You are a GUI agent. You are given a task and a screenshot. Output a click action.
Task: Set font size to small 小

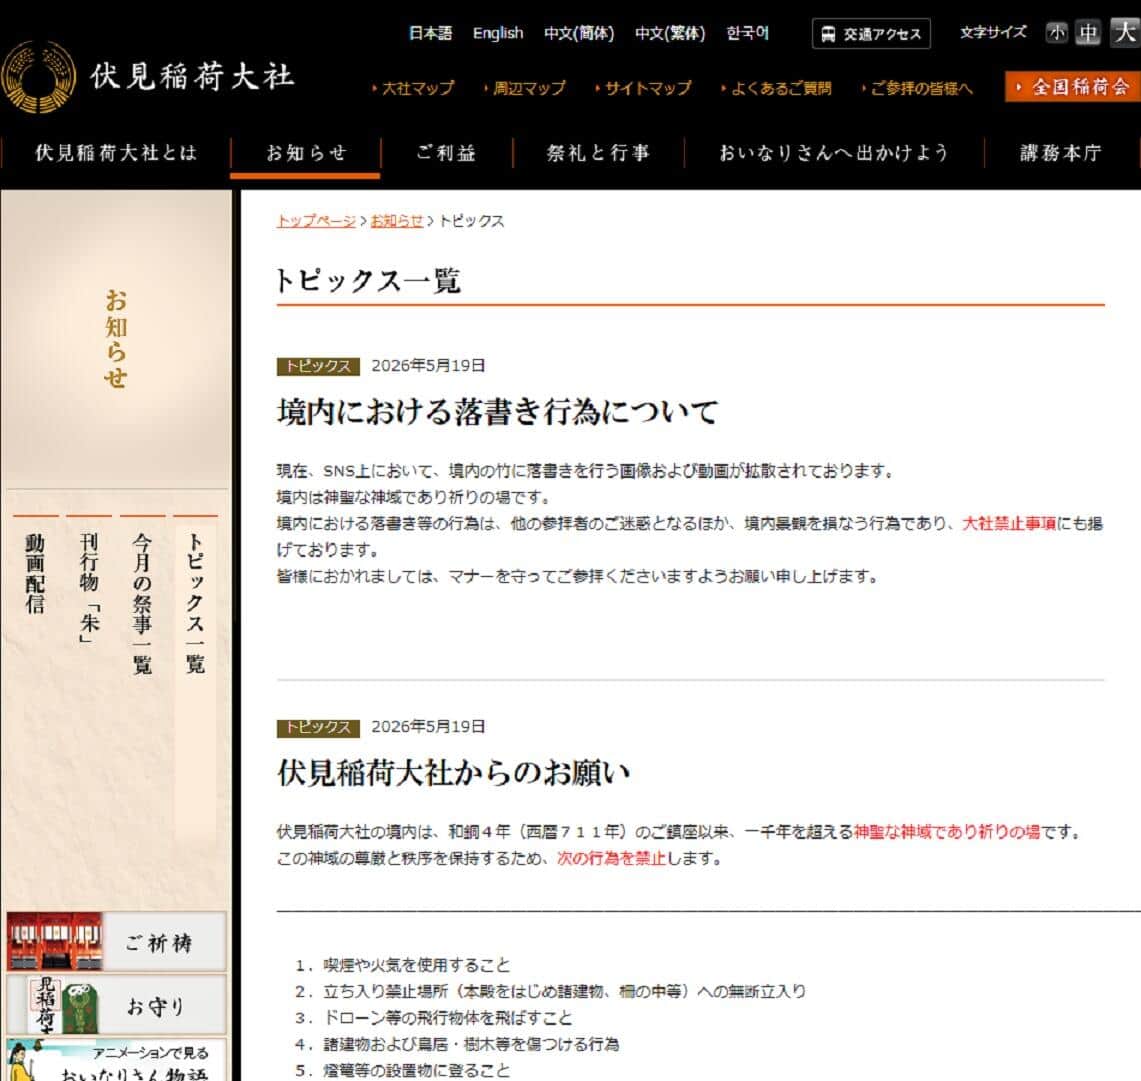click(1057, 33)
